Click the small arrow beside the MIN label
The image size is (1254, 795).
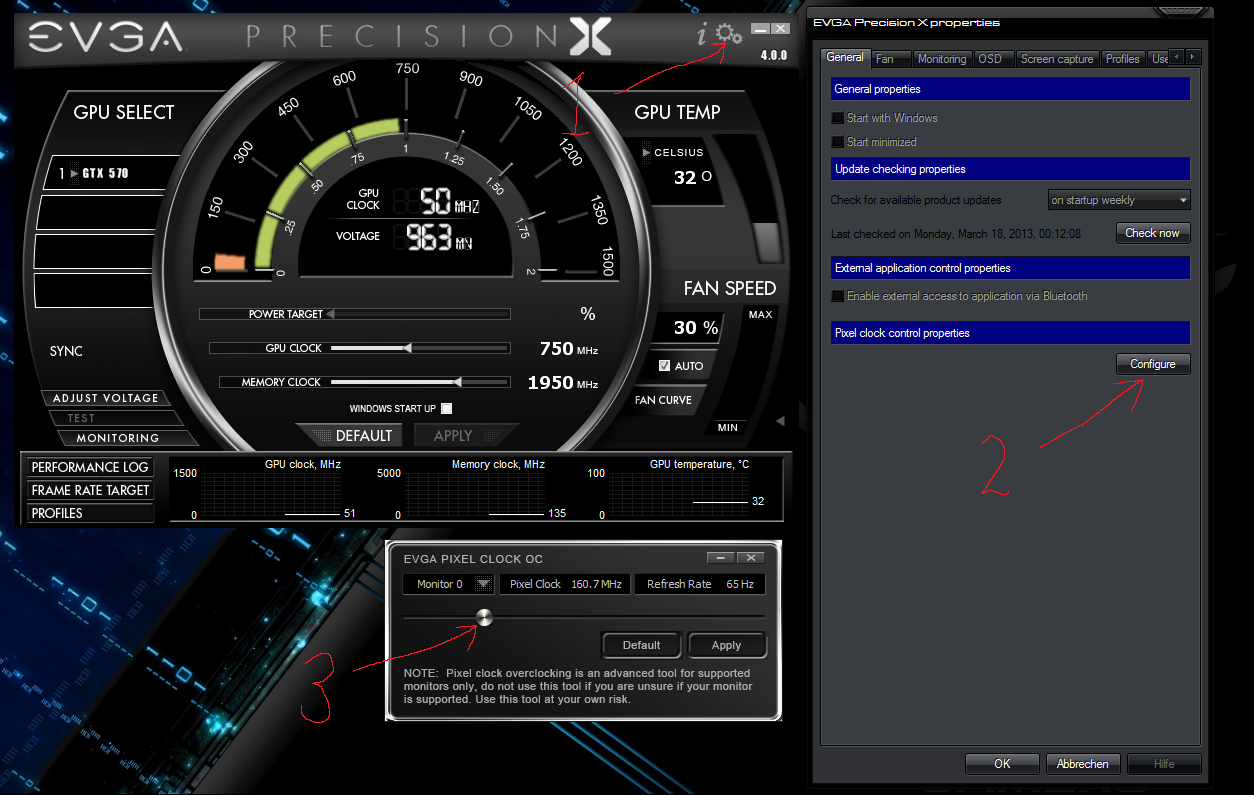pyautogui.click(x=780, y=421)
